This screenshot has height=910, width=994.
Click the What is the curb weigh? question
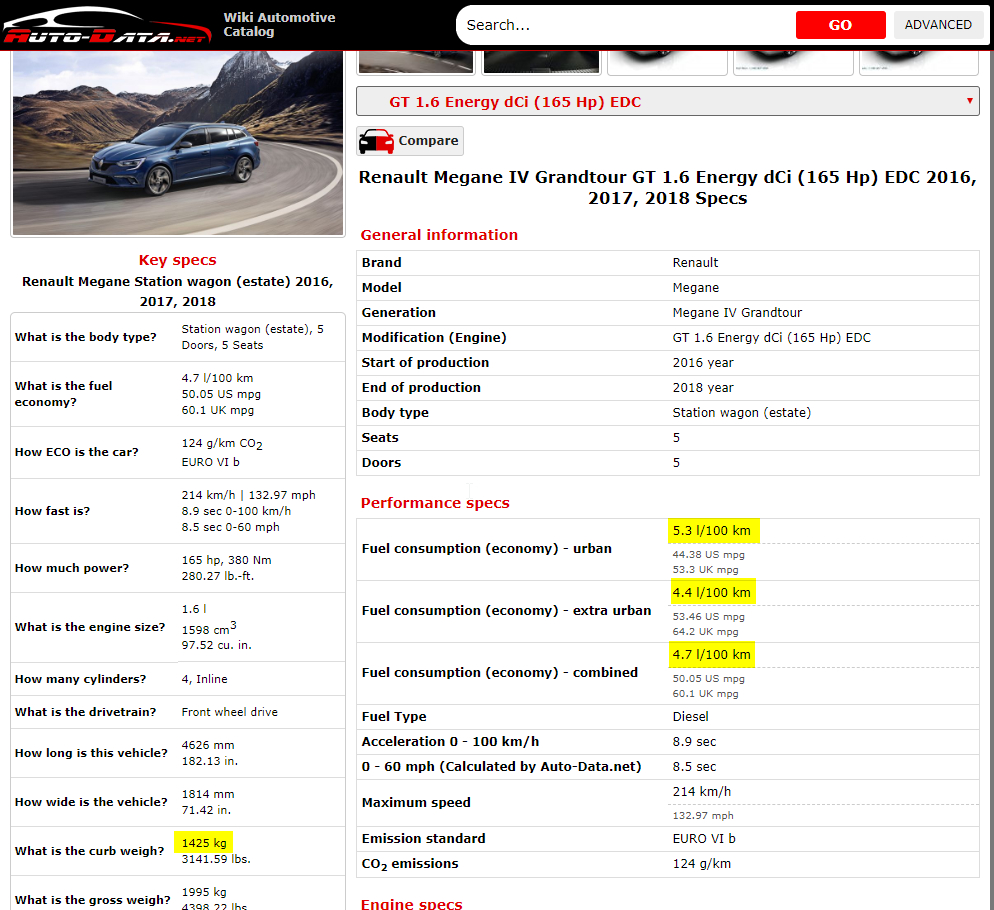[x=89, y=851]
